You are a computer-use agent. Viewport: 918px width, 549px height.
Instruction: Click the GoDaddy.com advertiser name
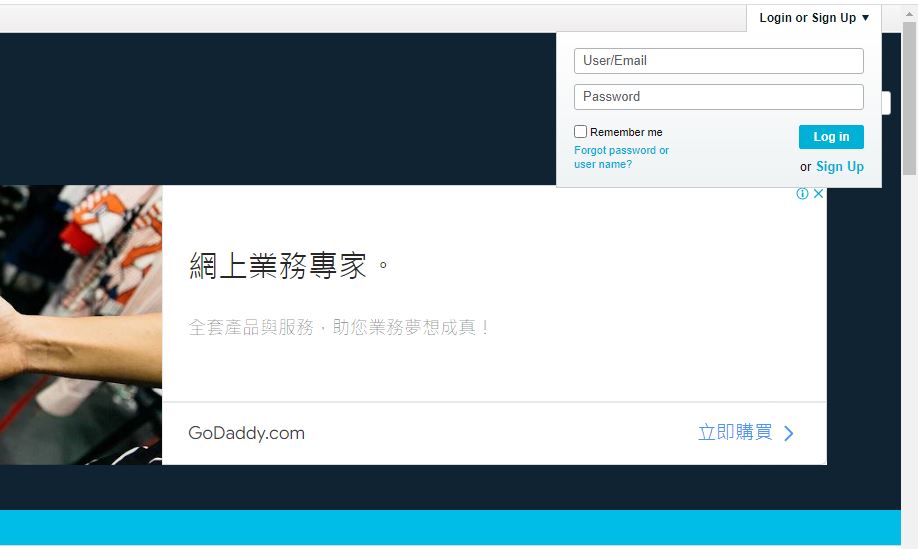pos(246,433)
